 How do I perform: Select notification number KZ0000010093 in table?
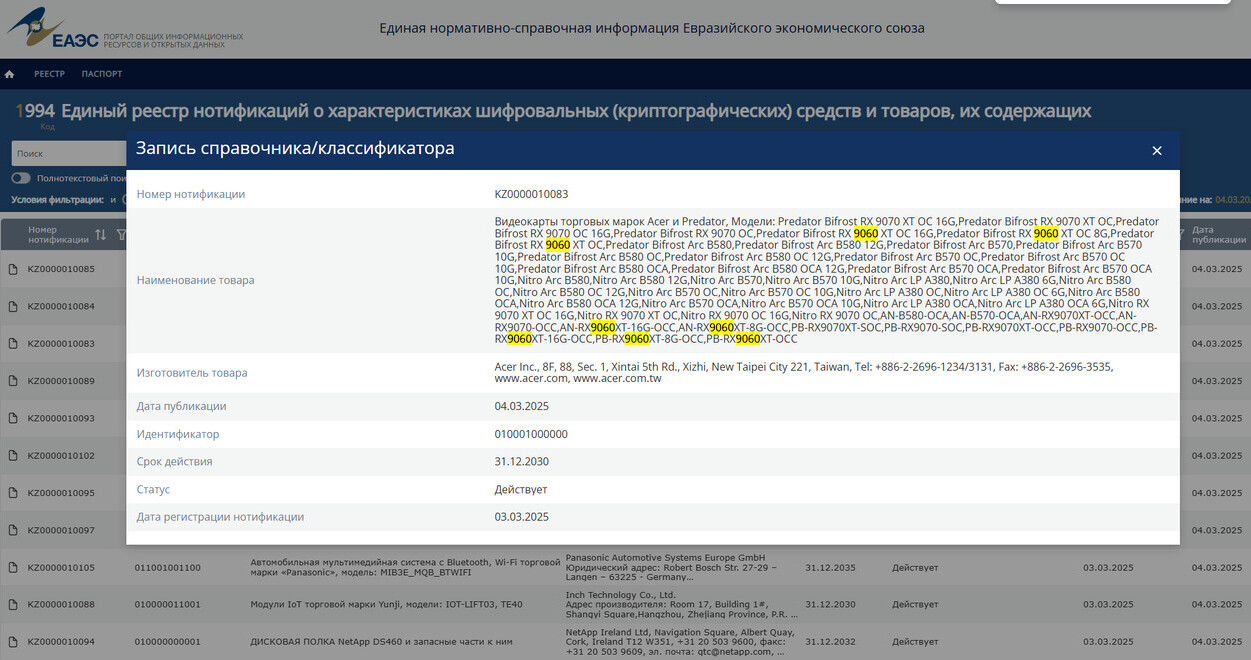pyautogui.click(x=61, y=418)
